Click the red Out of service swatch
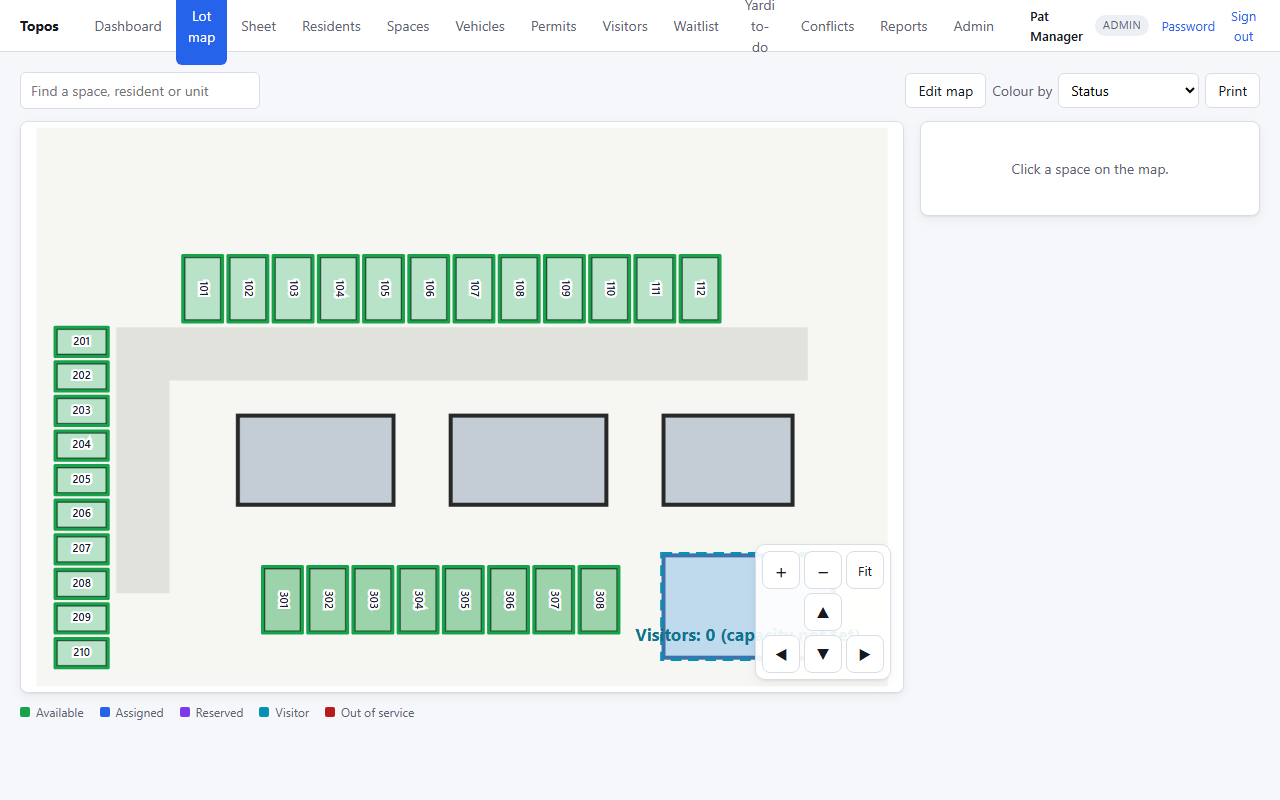 point(330,713)
